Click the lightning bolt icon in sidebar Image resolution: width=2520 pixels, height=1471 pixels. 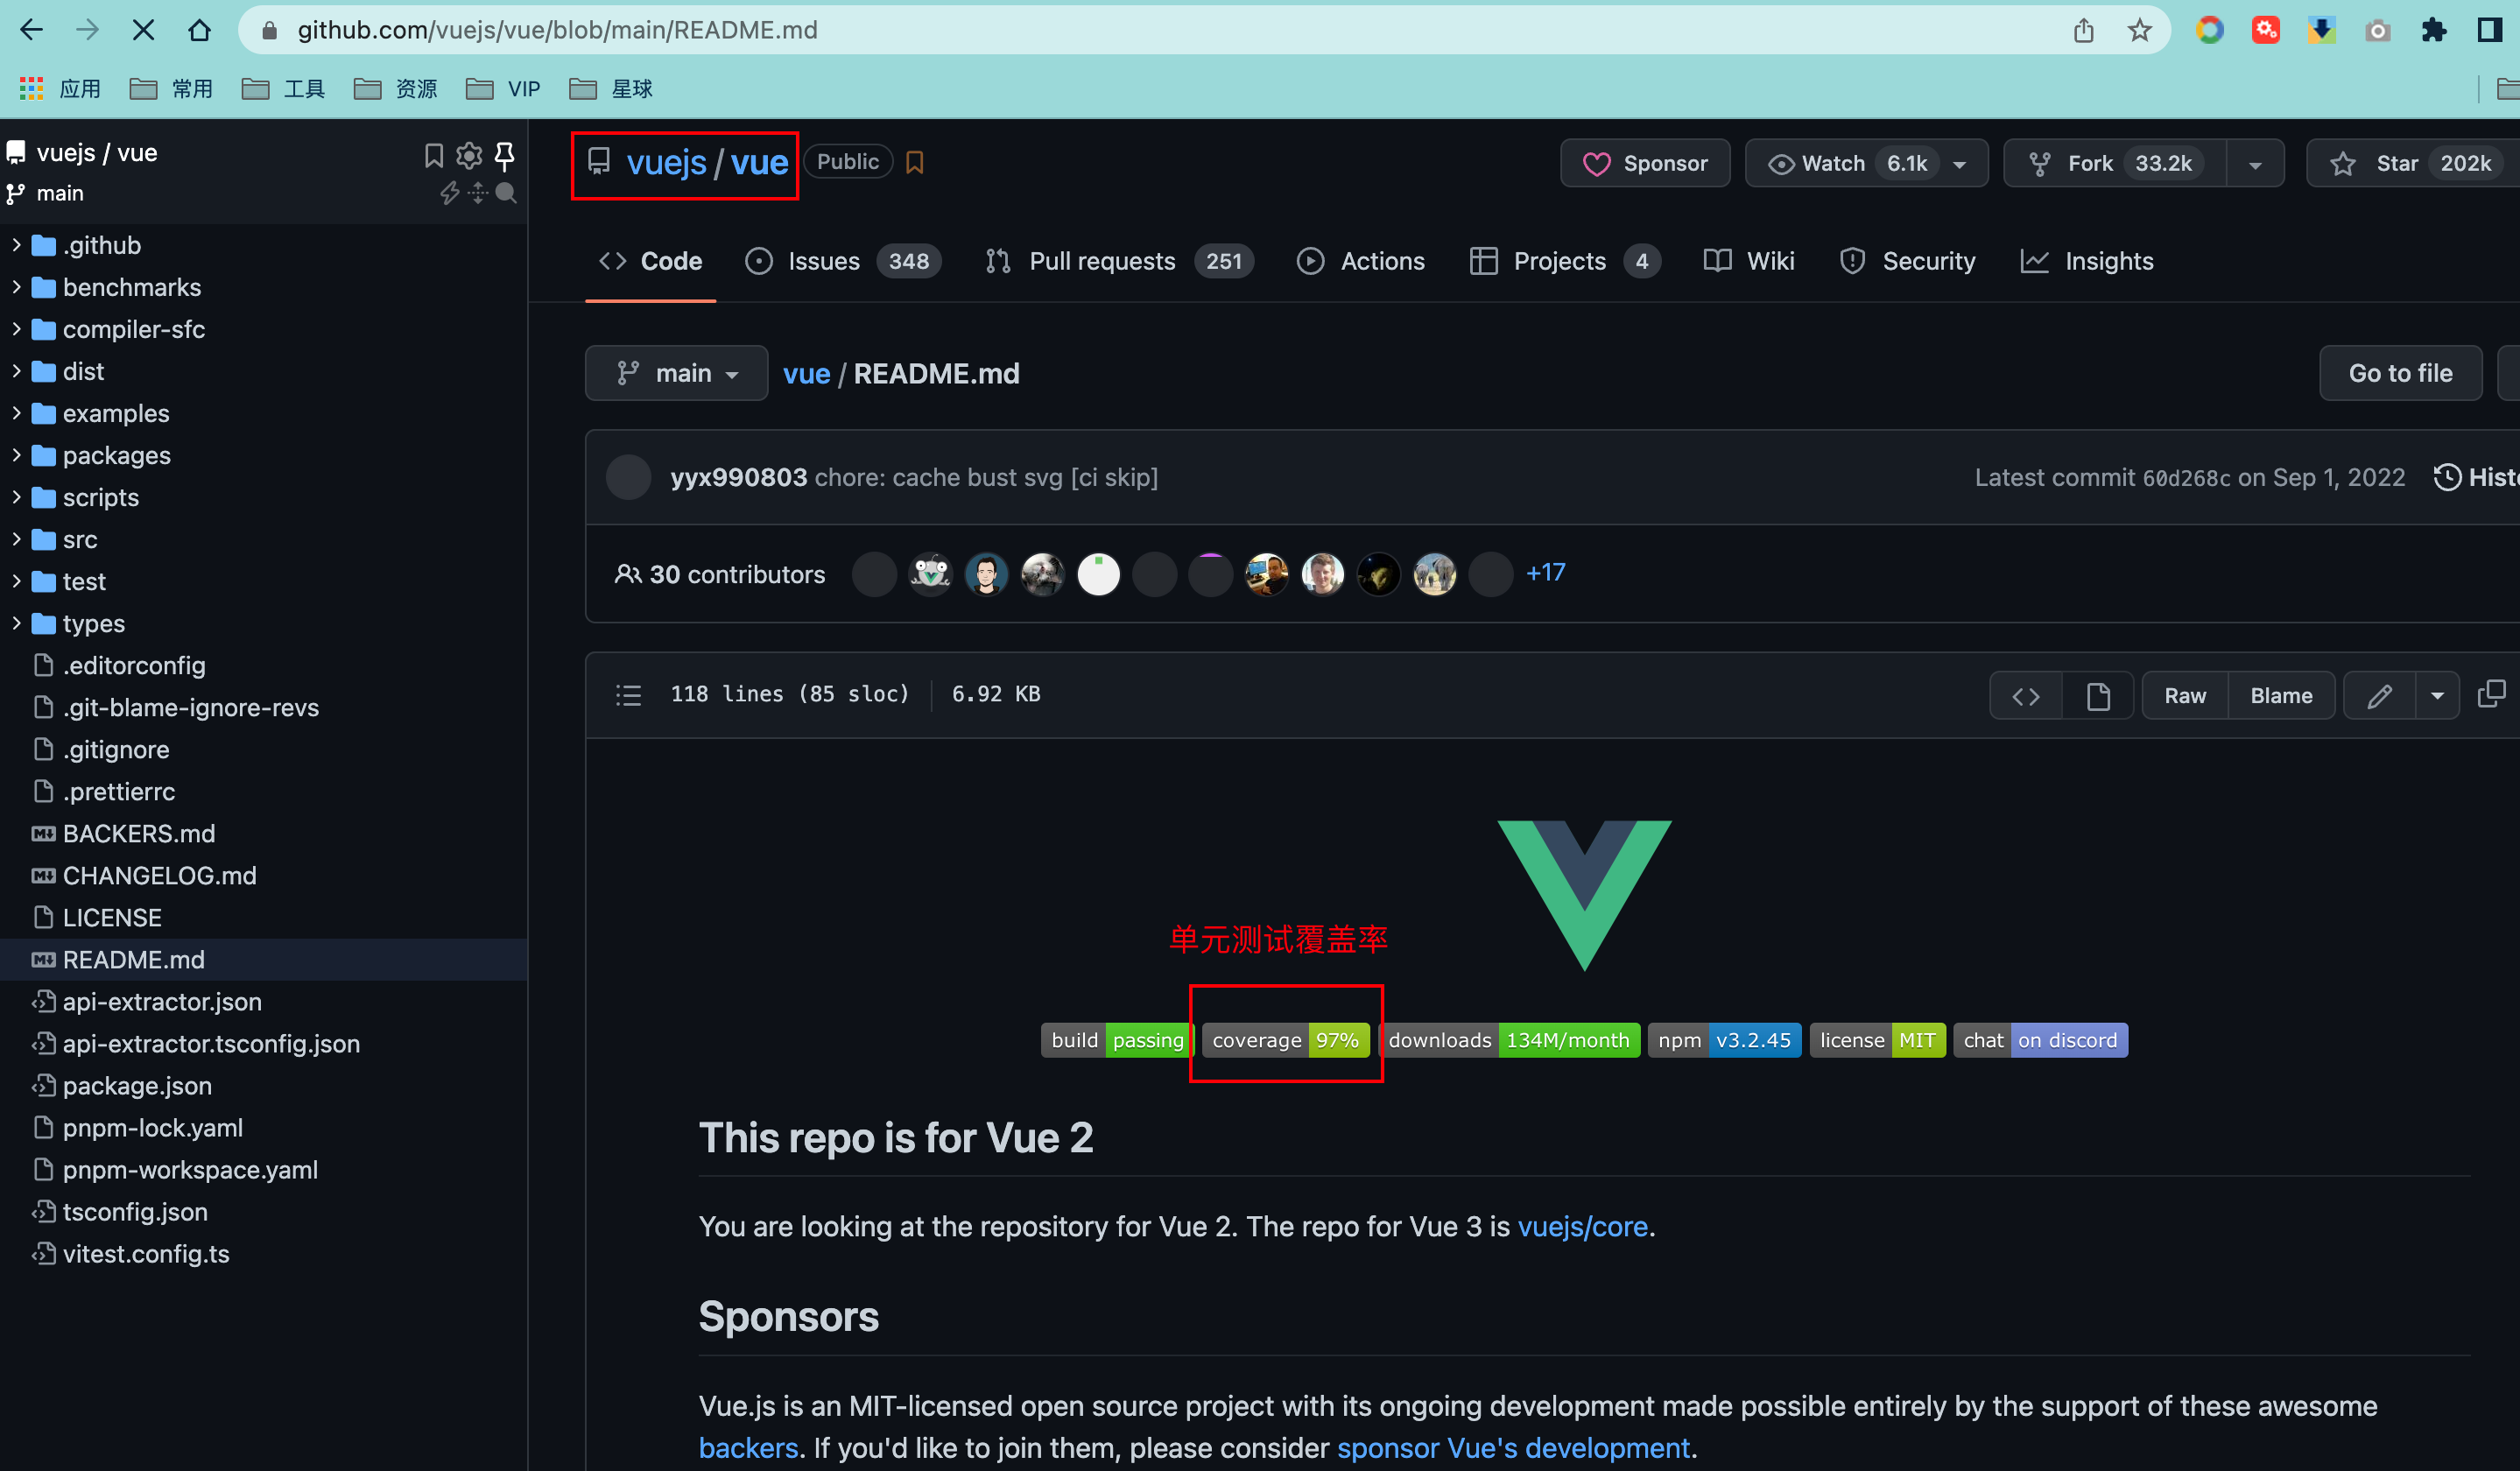point(450,193)
